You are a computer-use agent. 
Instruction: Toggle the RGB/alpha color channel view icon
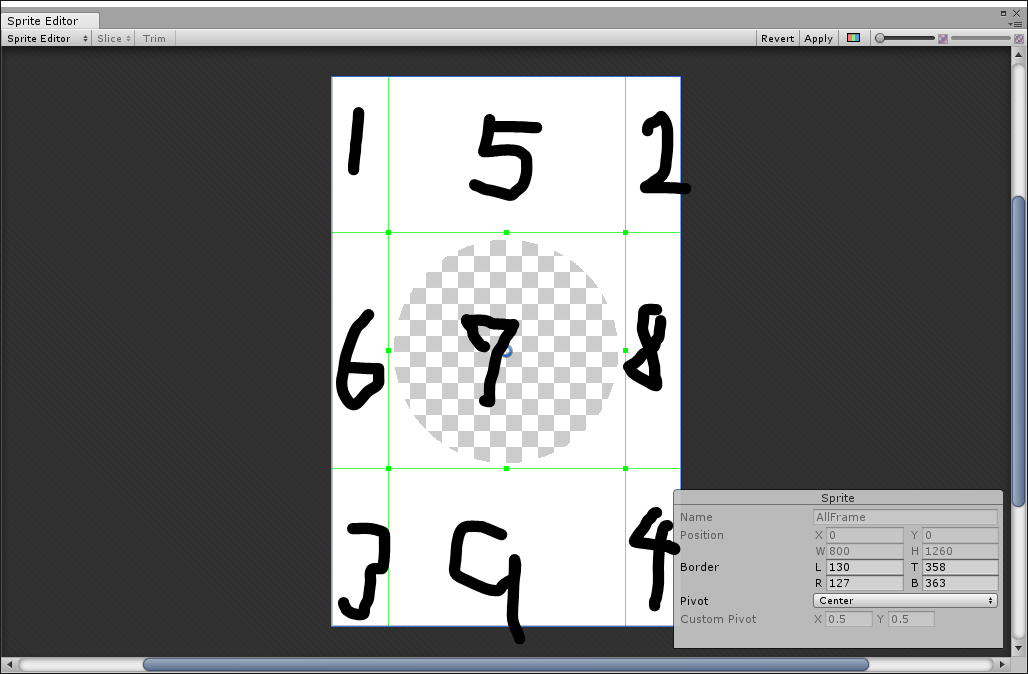coord(853,38)
